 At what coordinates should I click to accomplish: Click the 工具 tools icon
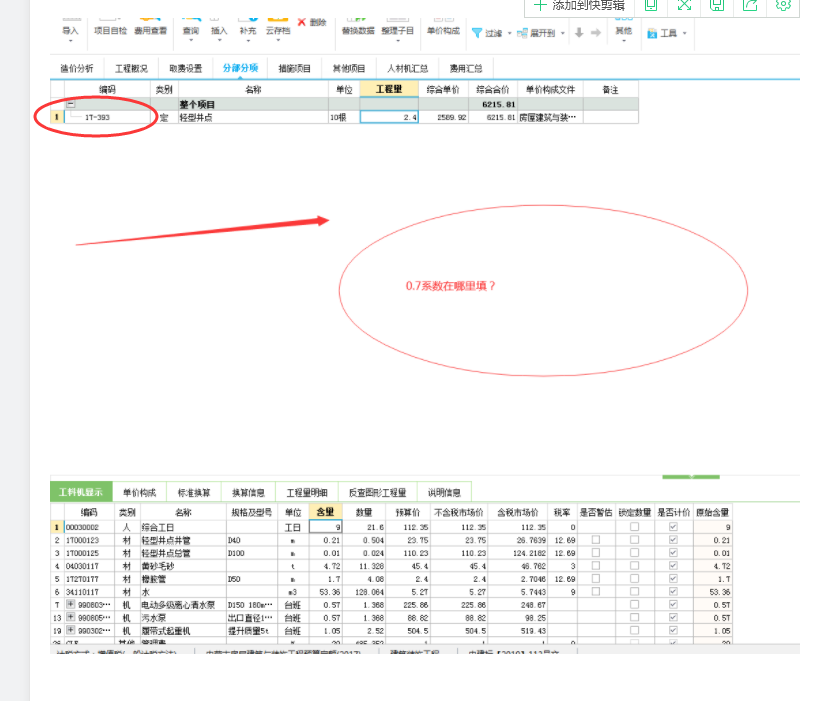(652, 34)
